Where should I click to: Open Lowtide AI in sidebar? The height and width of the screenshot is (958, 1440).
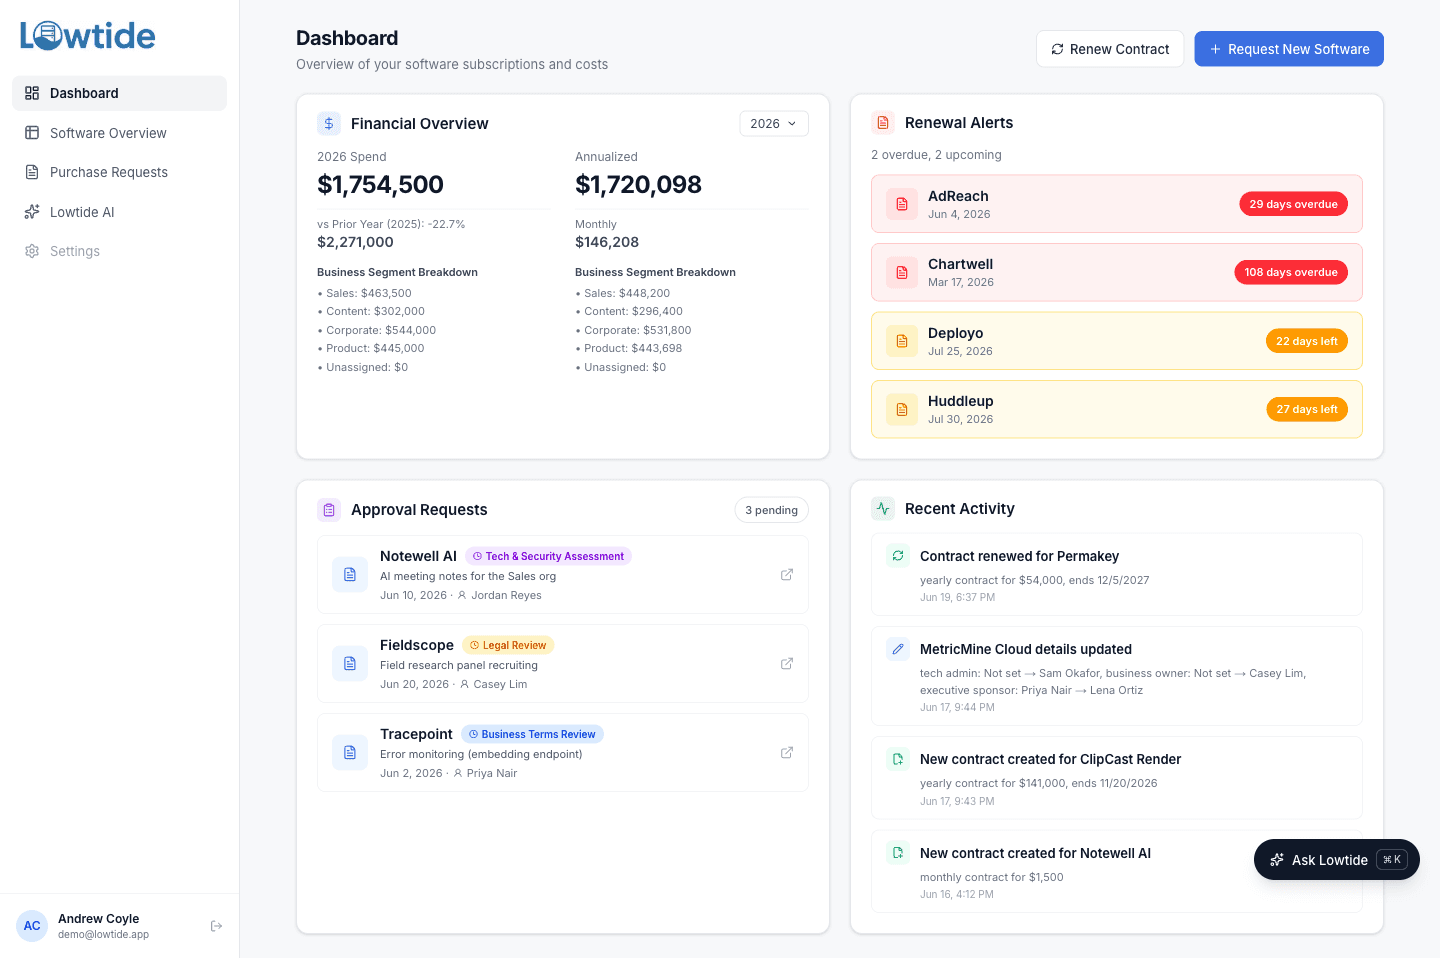point(119,212)
